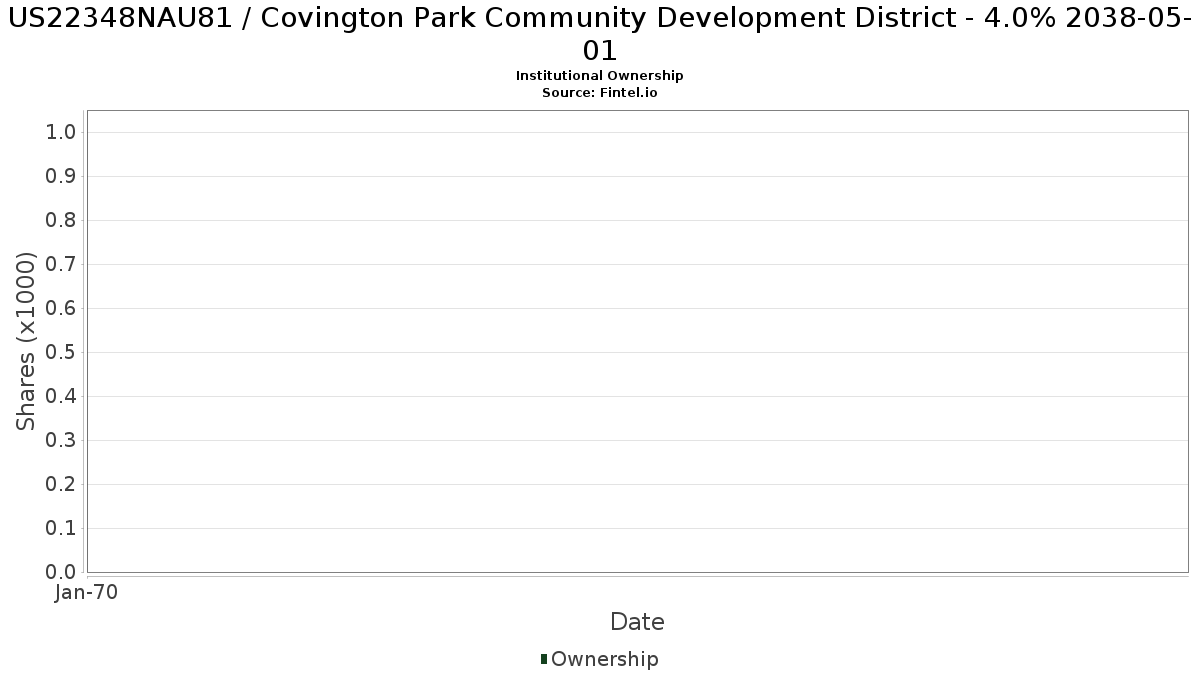Click the chart title starting with US22348NAU81
The height and width of the screenshot is (675, 1200).
click(x=600, y=34)
